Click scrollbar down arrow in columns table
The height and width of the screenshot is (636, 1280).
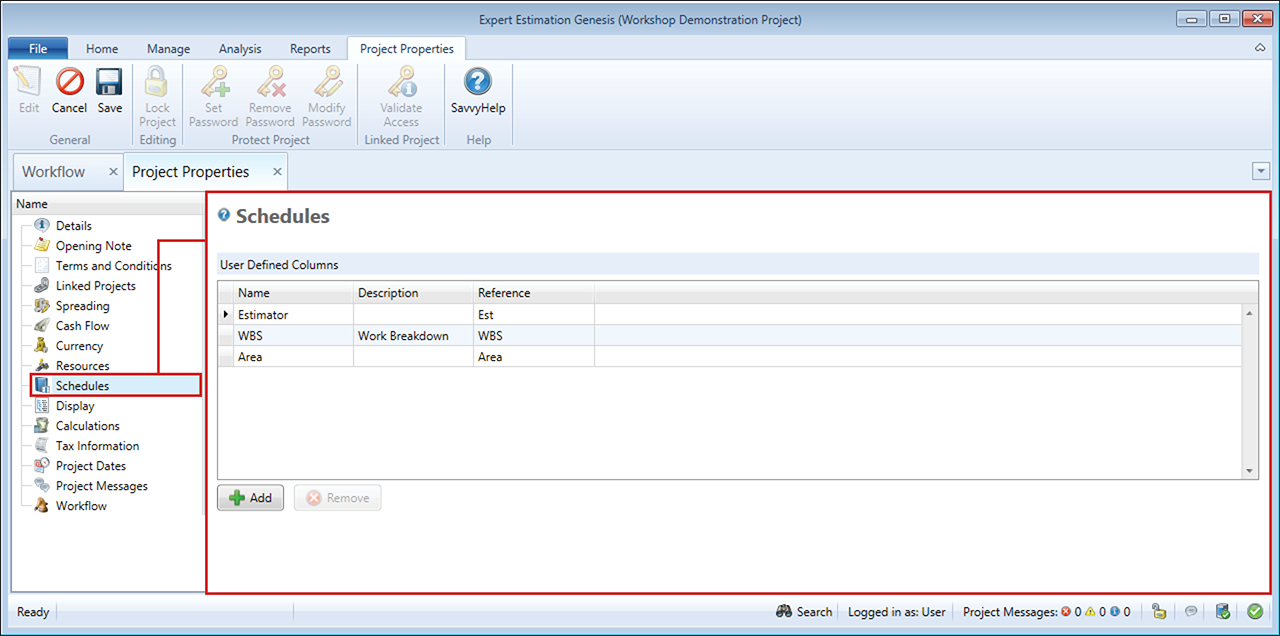pyautogui.click(x=1249, y=471)
